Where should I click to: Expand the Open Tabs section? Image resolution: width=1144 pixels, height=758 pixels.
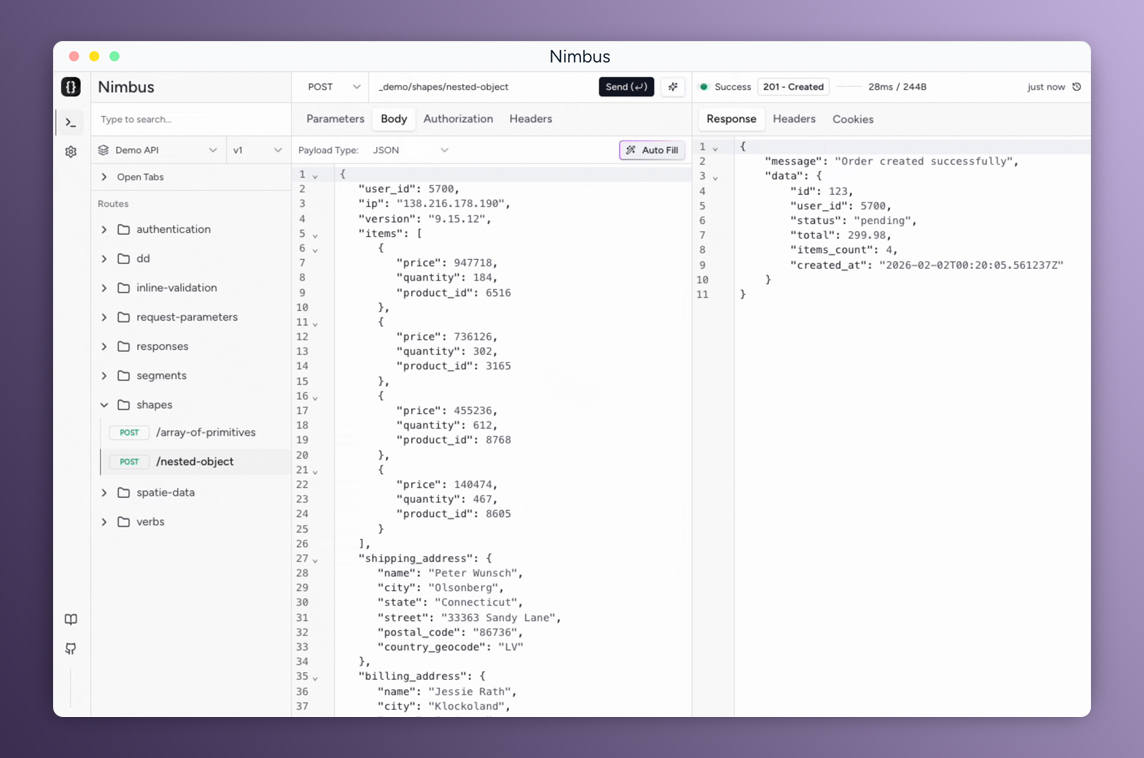(104, 177)
